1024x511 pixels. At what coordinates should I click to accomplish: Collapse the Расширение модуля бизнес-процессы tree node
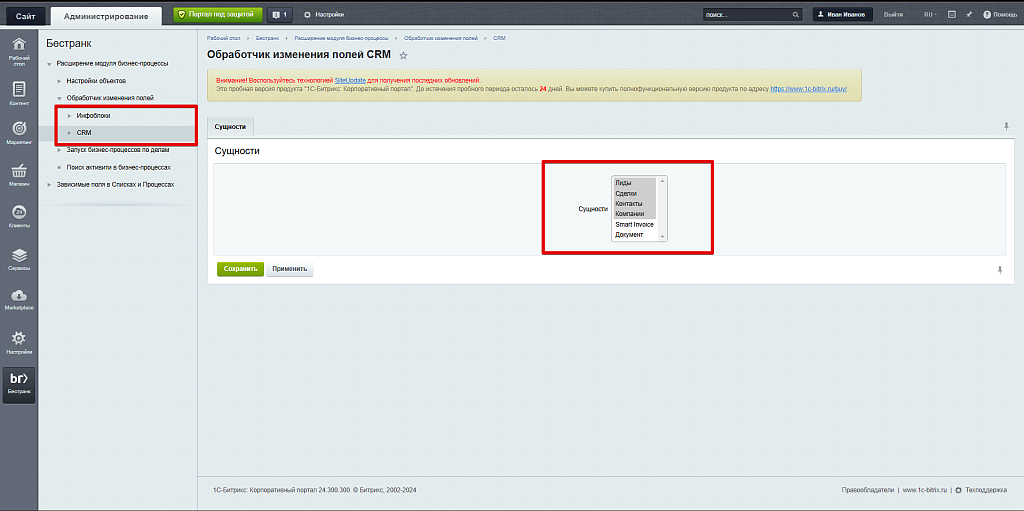(x=50, y=64)
